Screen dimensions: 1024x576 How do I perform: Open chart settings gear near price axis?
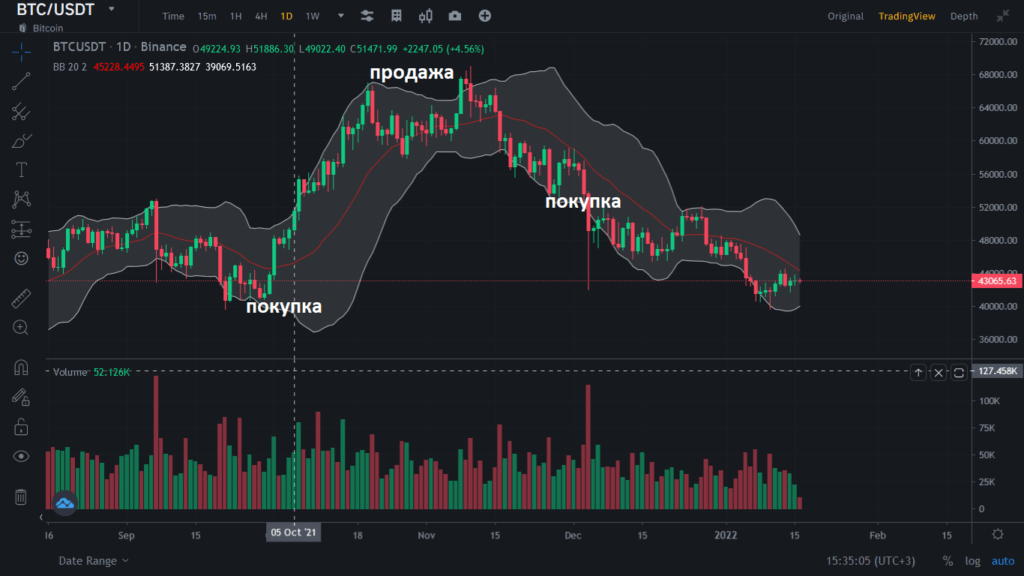pos(996,535)
